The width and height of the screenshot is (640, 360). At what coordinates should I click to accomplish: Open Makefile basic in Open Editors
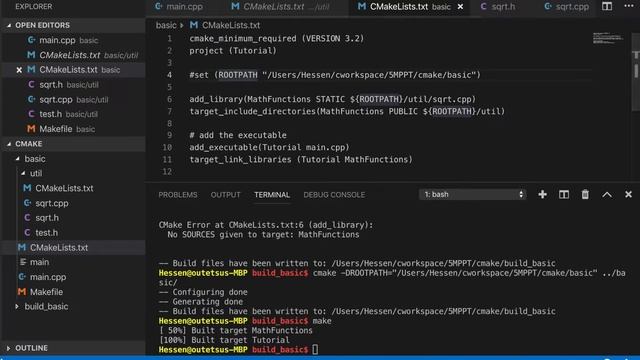(73, 129)
